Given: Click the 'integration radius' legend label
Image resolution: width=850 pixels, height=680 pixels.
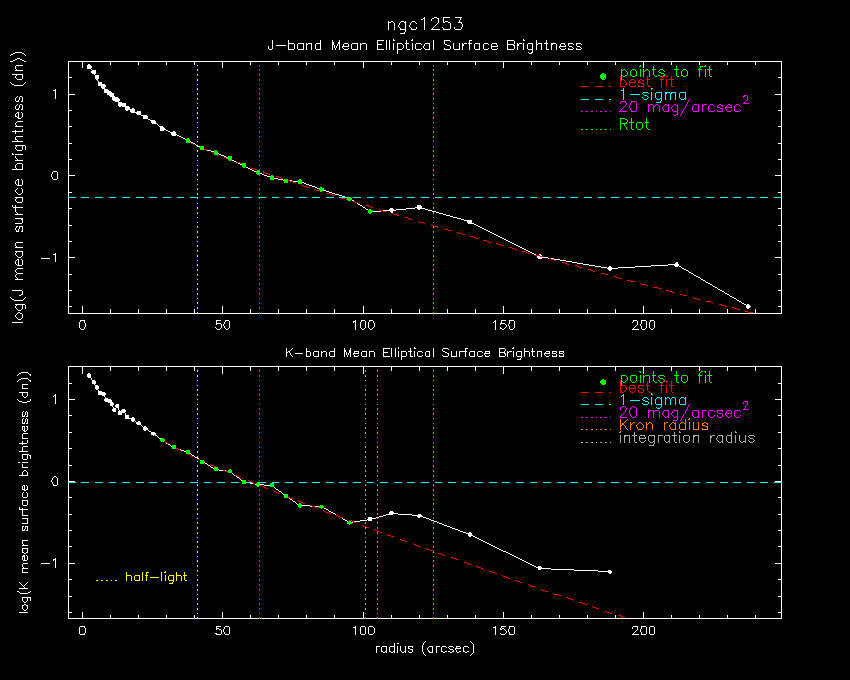Looking at the screenshot, I should click(687, 438).
